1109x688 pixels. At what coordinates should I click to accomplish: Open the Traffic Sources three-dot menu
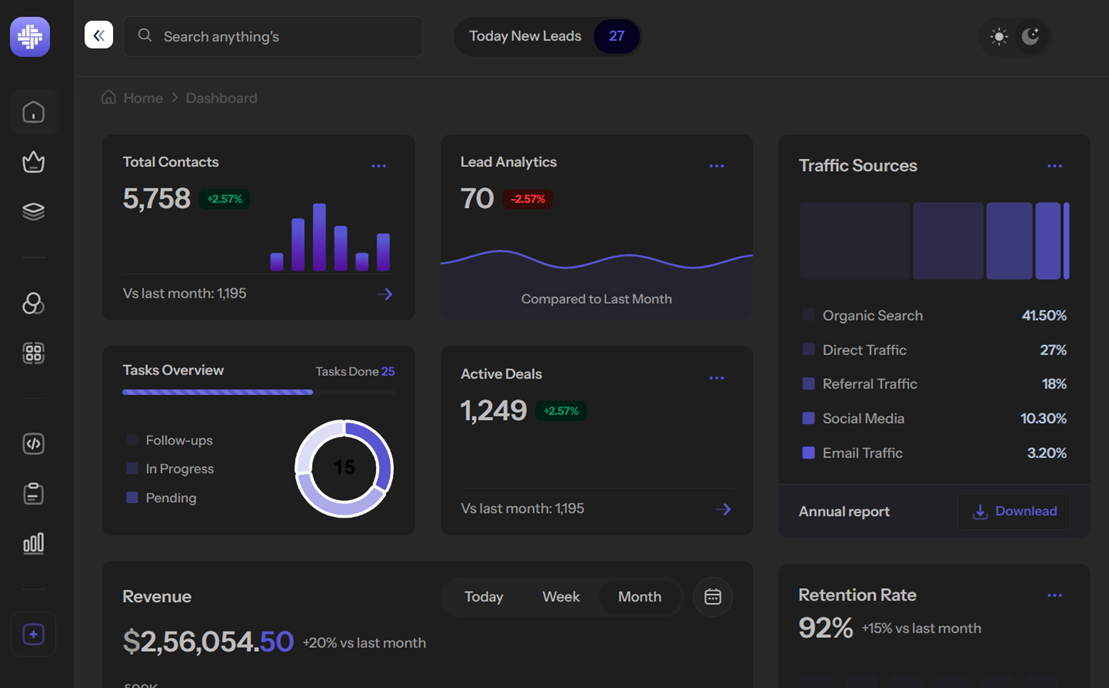click(1055, 166)
